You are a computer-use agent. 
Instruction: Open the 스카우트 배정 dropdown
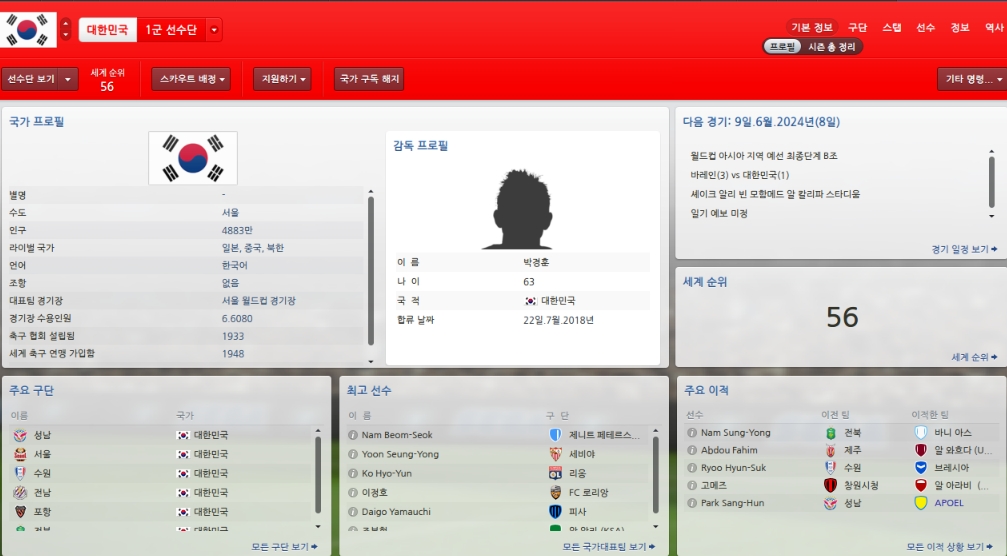coord(191,79)
